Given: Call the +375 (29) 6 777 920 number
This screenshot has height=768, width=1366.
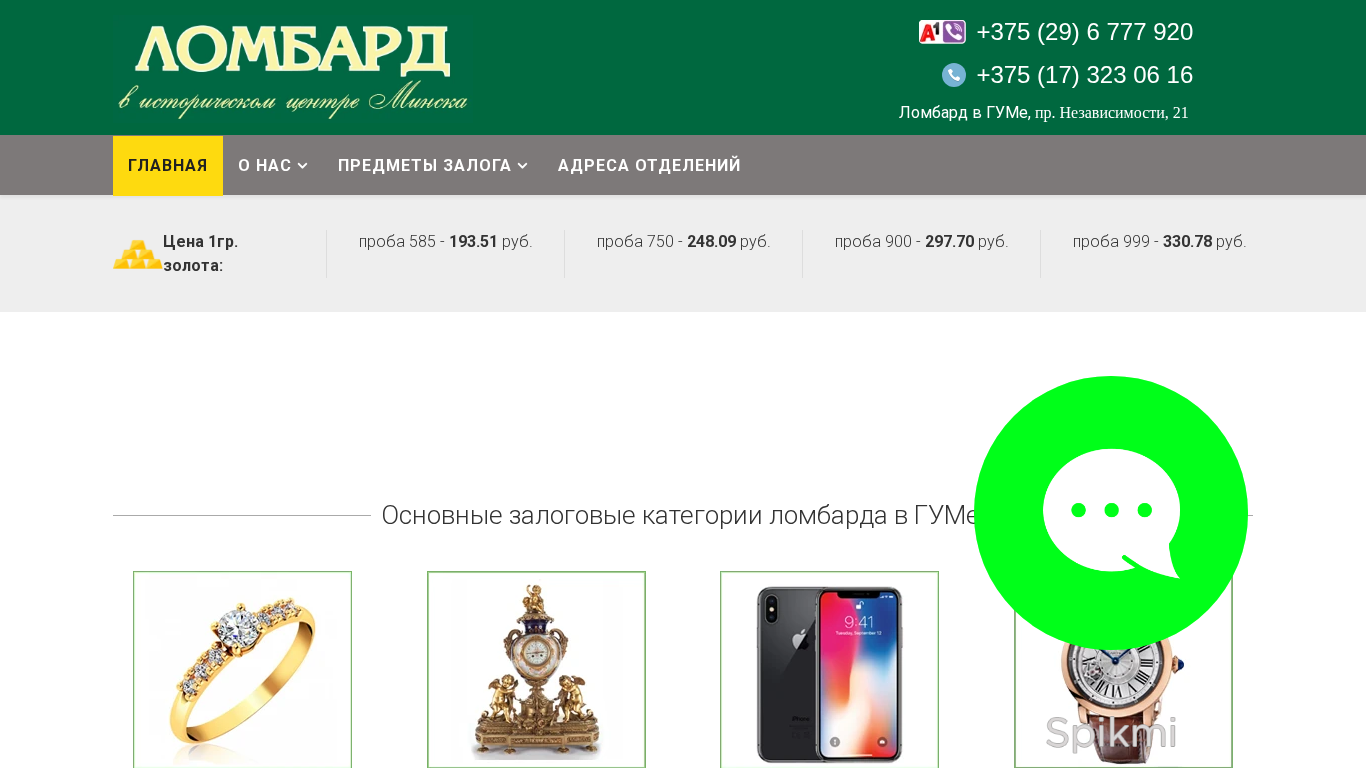Looking at the screenshot, I should pyautogui.click(x=1084, y=32).
